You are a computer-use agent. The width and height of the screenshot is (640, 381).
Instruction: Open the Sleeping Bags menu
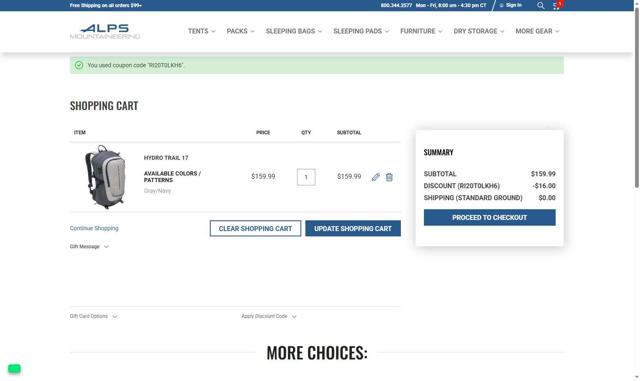click(294, 31)
